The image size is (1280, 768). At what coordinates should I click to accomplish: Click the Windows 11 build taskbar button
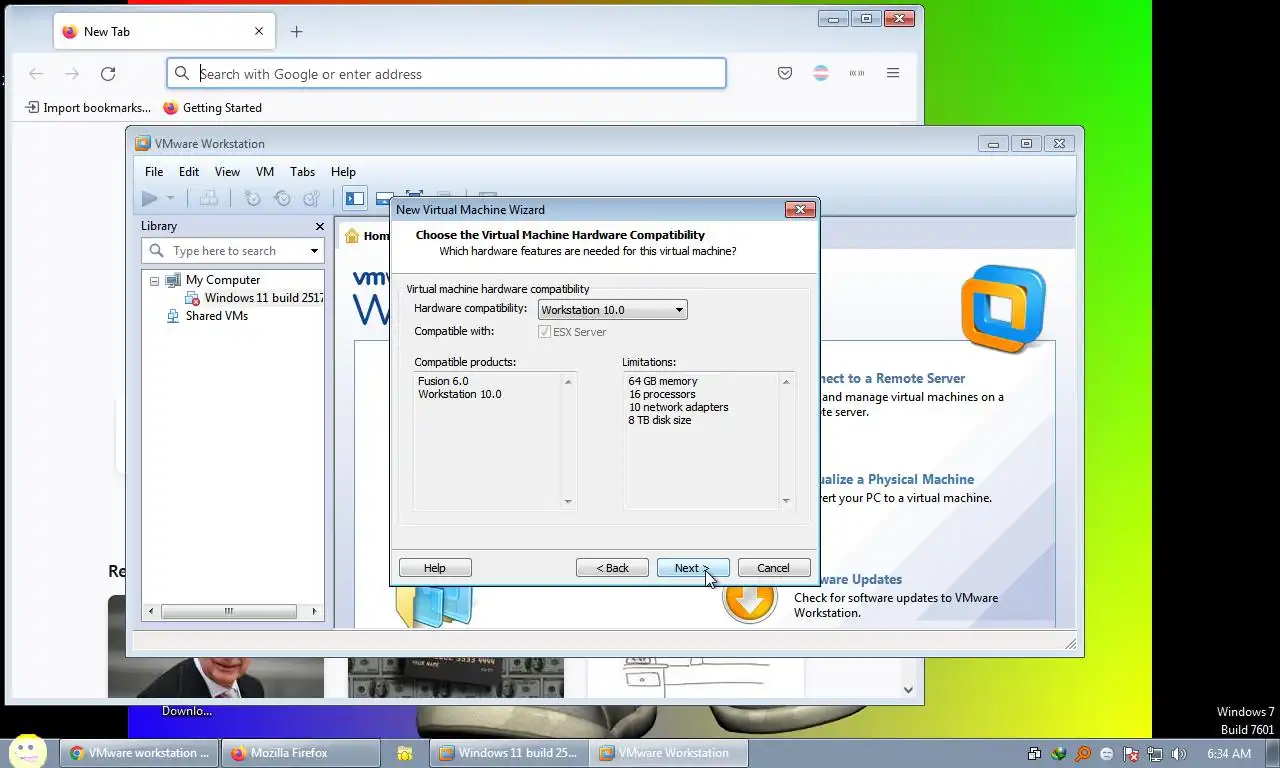click(x=507, y=753)
